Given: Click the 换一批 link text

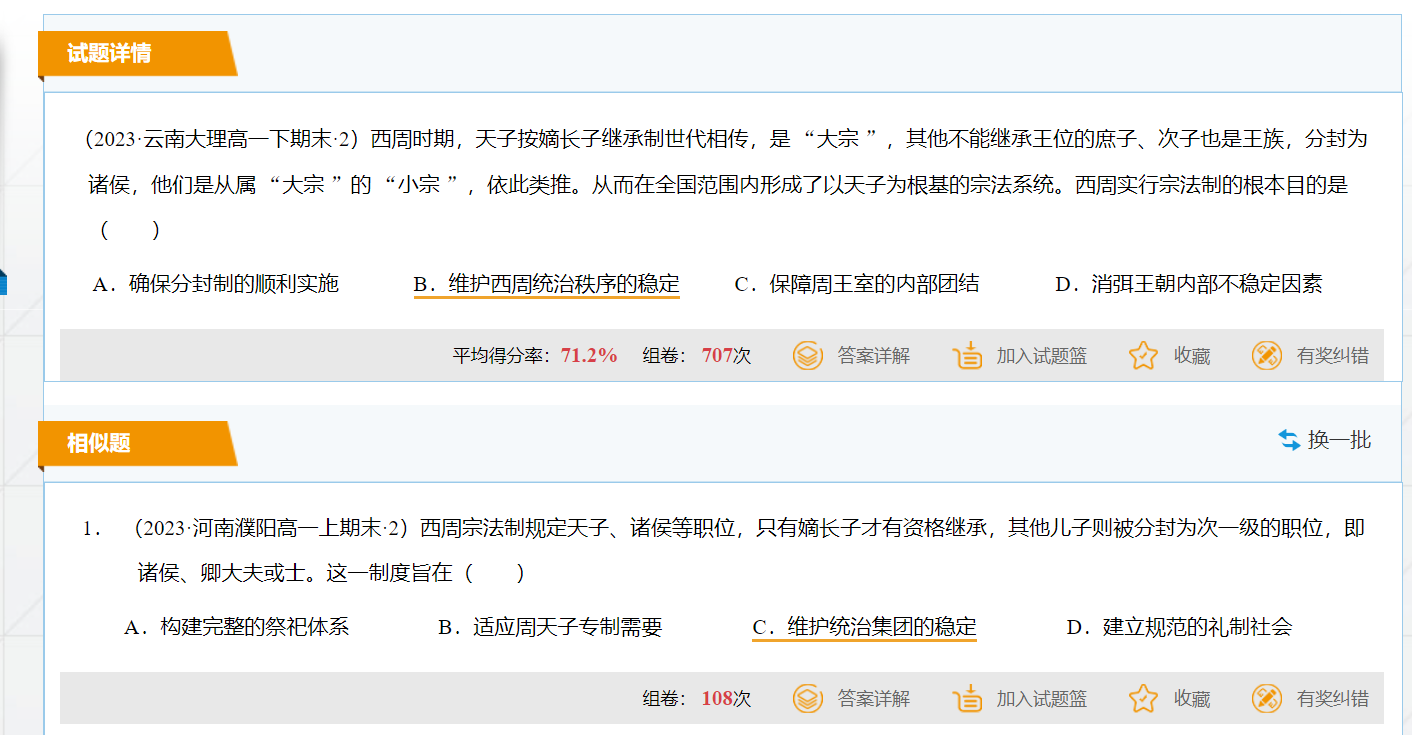Looking at the screenshot, I should (1339, 440).
